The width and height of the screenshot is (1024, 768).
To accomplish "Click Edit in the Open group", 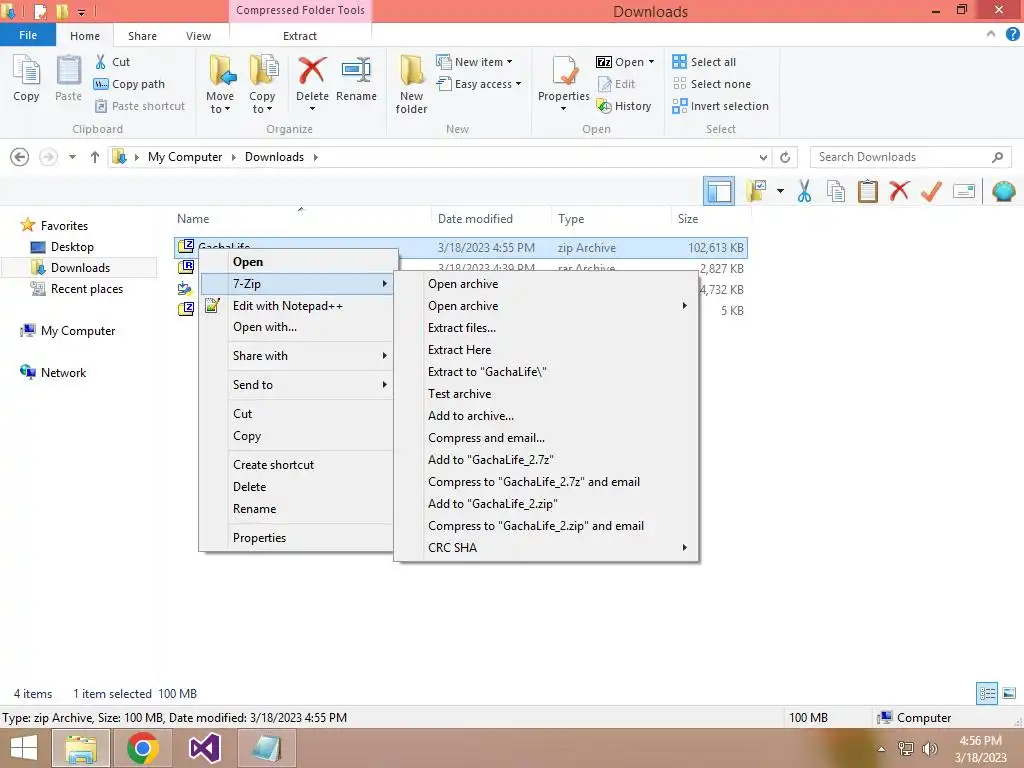I will [616, 84].
